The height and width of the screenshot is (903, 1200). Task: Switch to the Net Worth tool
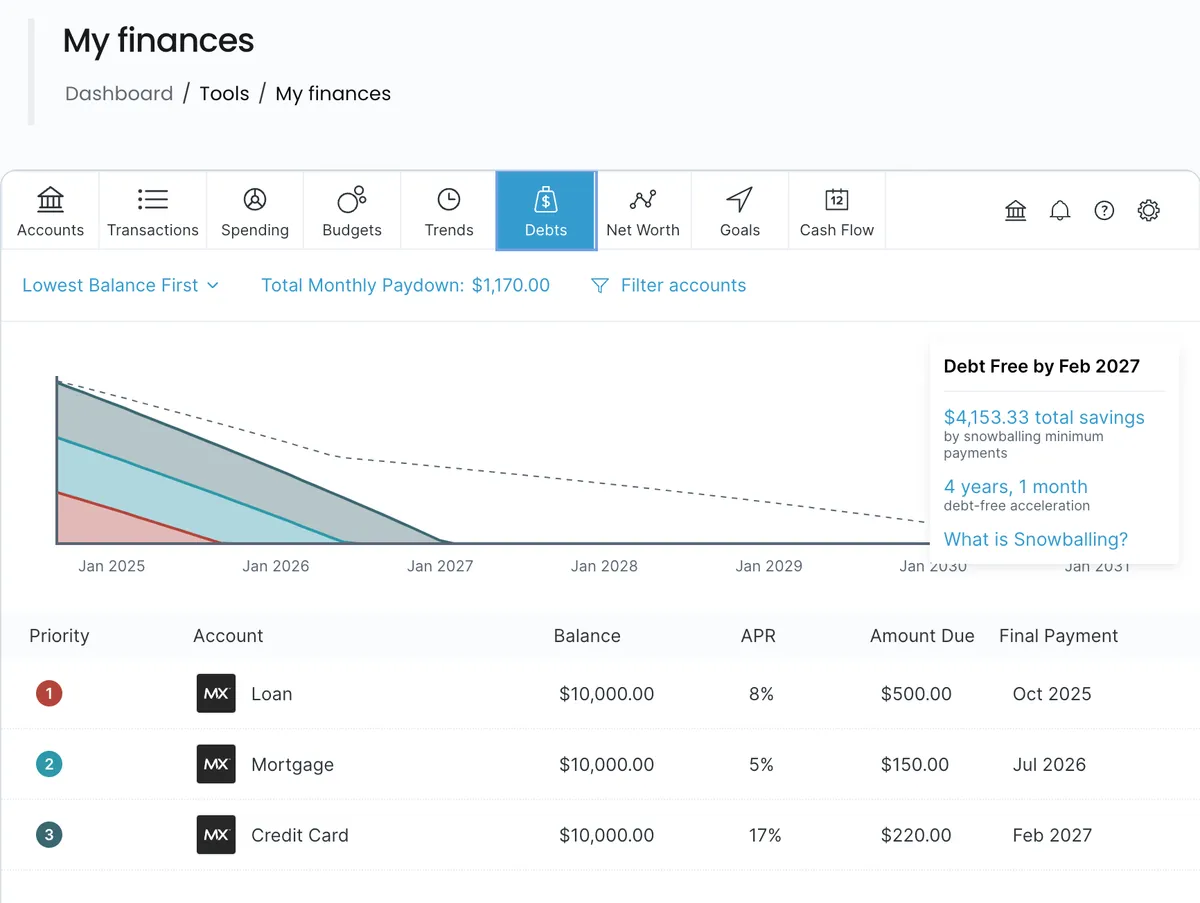click(x=643, y=210)
